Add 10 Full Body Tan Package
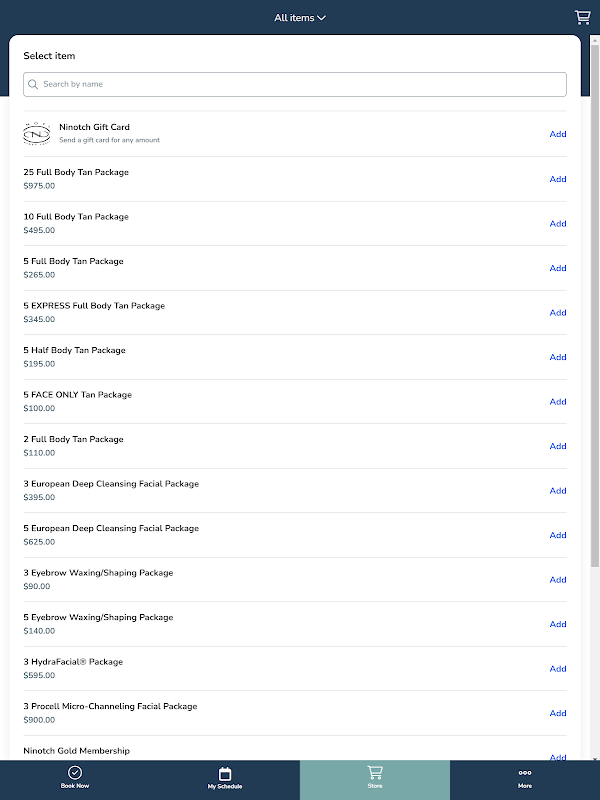This screenshot has height=800, width=600. click(558, 224)
